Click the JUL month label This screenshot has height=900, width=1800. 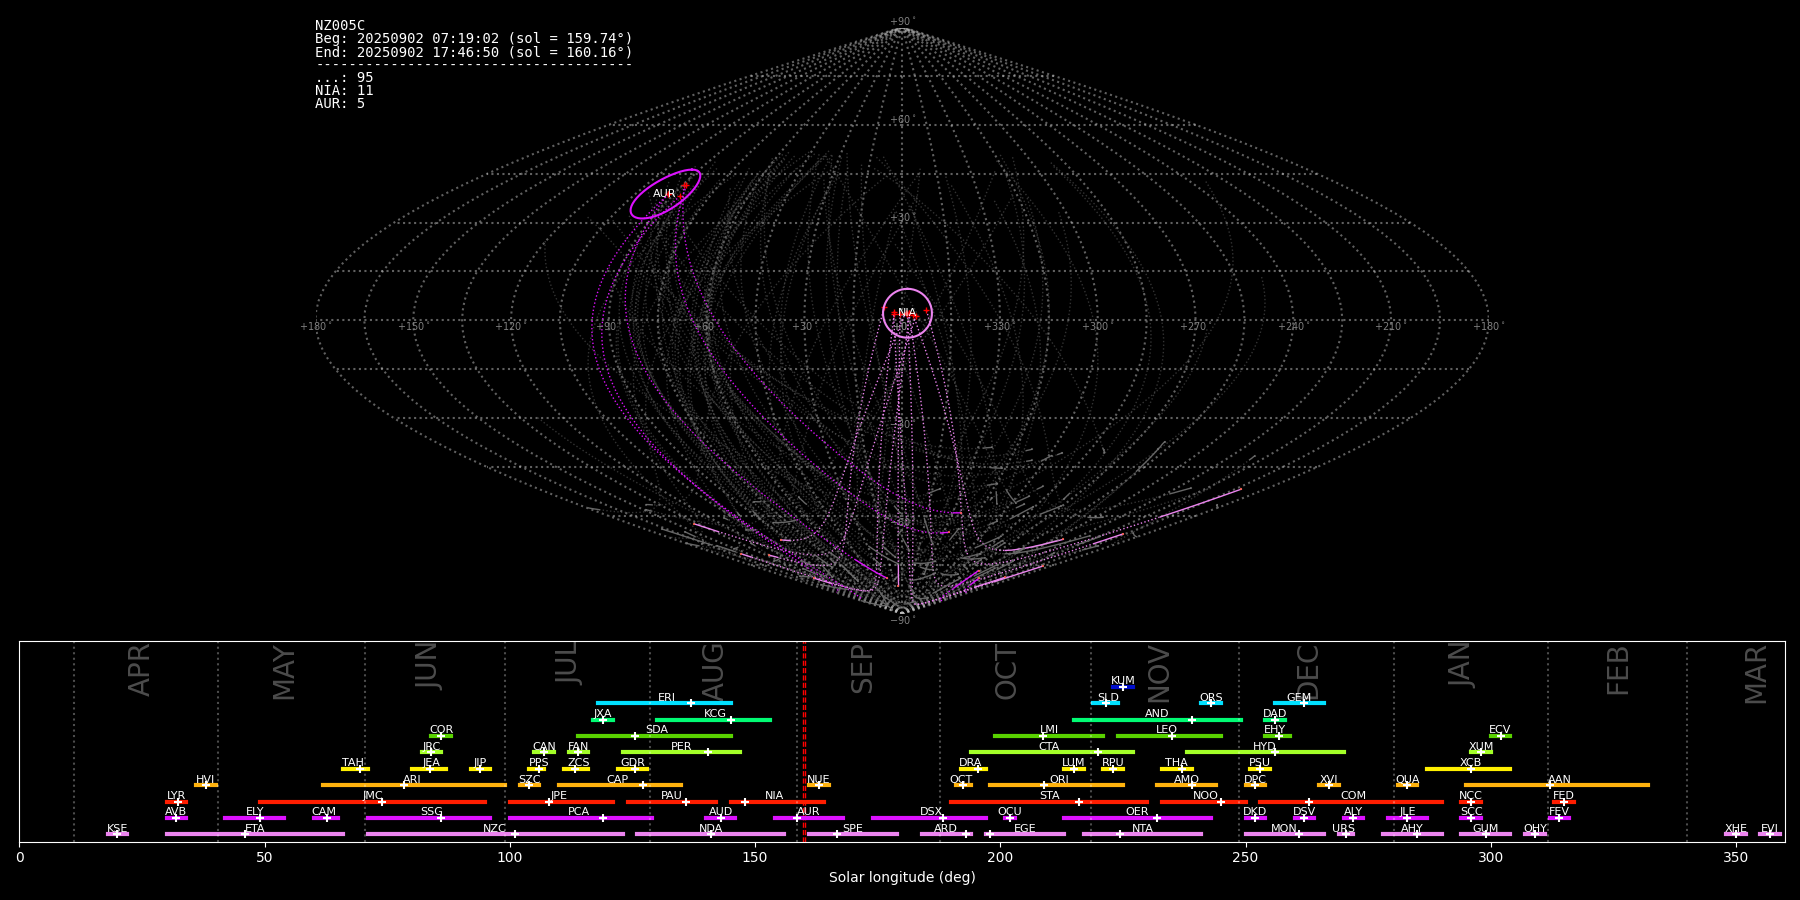coord(567,663)
